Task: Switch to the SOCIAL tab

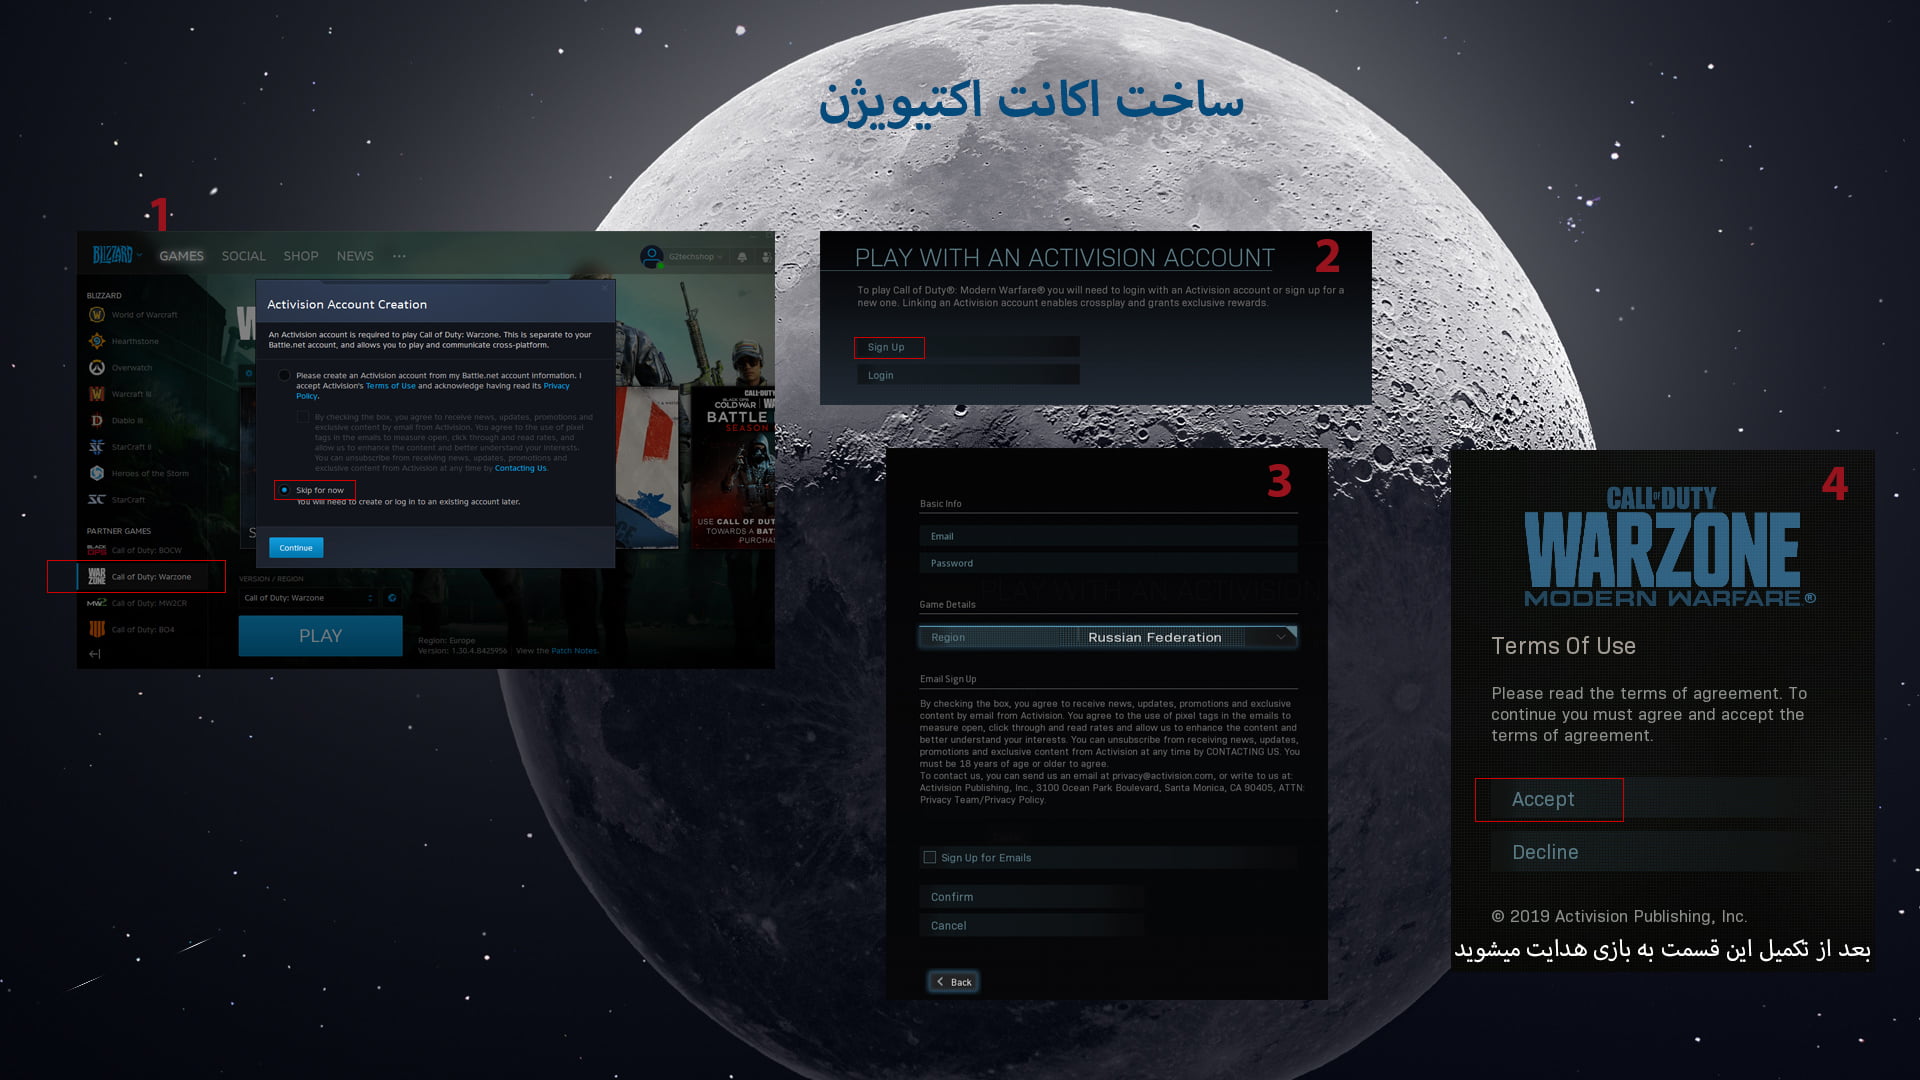Action: pos(243,256)
